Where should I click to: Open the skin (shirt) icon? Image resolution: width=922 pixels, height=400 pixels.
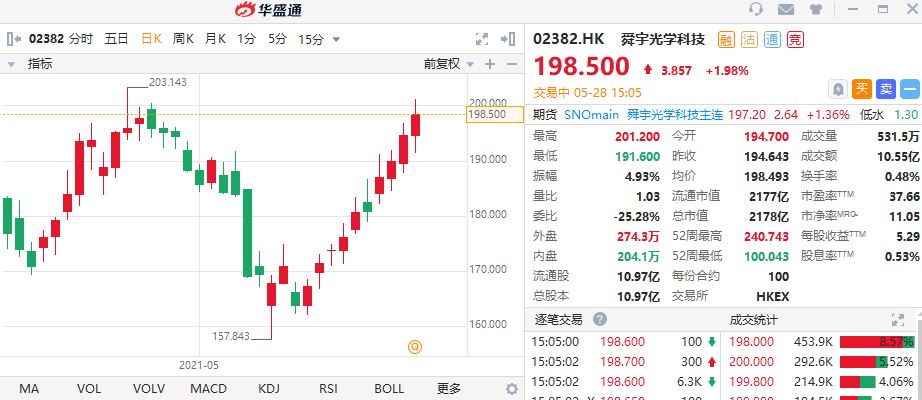pyautogui.click(x=816, y=9)
